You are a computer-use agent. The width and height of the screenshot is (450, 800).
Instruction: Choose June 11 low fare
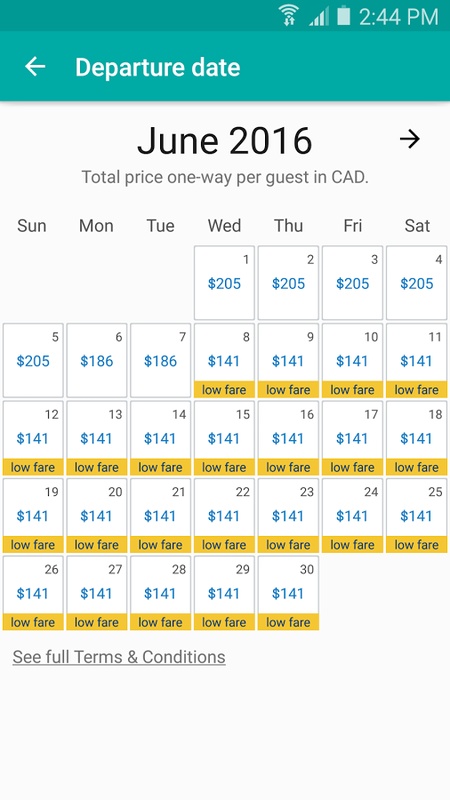pos(417,360)
